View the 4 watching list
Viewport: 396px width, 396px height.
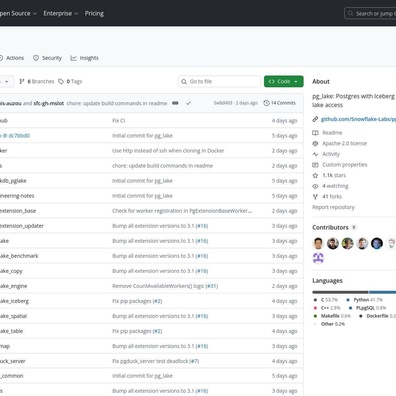coord(335,186)
